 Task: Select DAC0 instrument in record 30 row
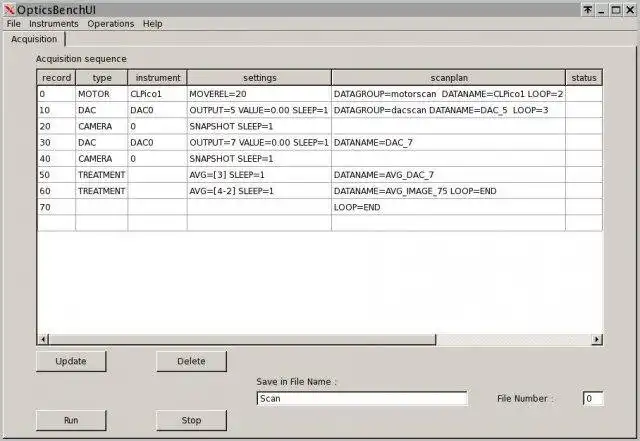[158, 143]
